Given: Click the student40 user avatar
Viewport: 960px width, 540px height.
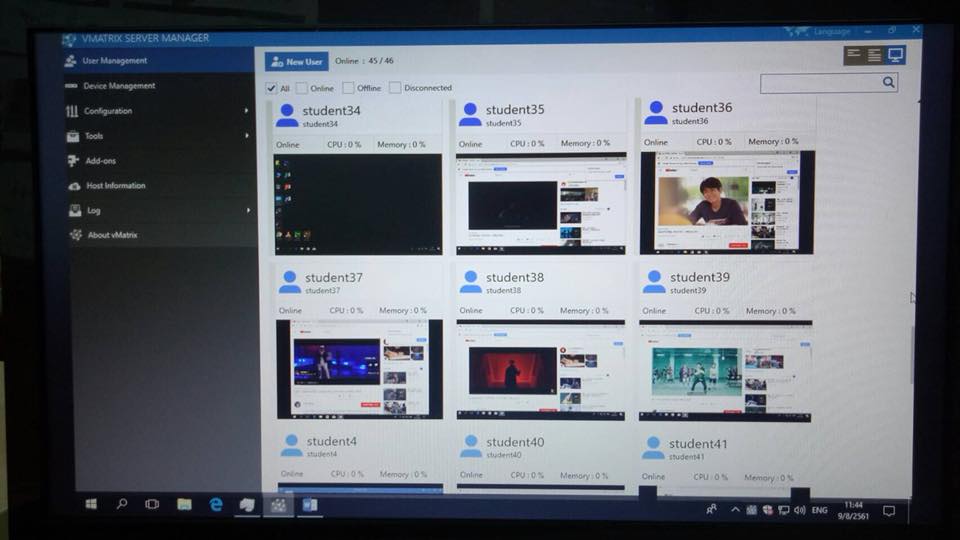Looking at the screenshot, I should pyautogui.click(x=470, y=446).
